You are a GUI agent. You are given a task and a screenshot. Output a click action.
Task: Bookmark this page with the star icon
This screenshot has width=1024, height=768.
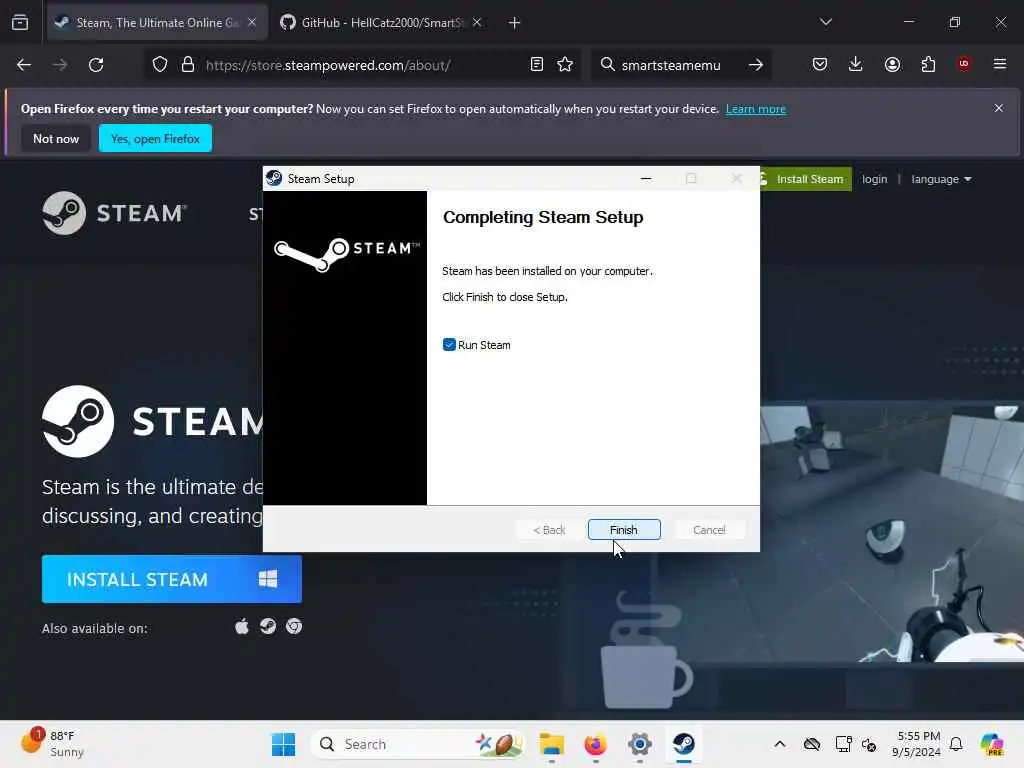(565, 65)
